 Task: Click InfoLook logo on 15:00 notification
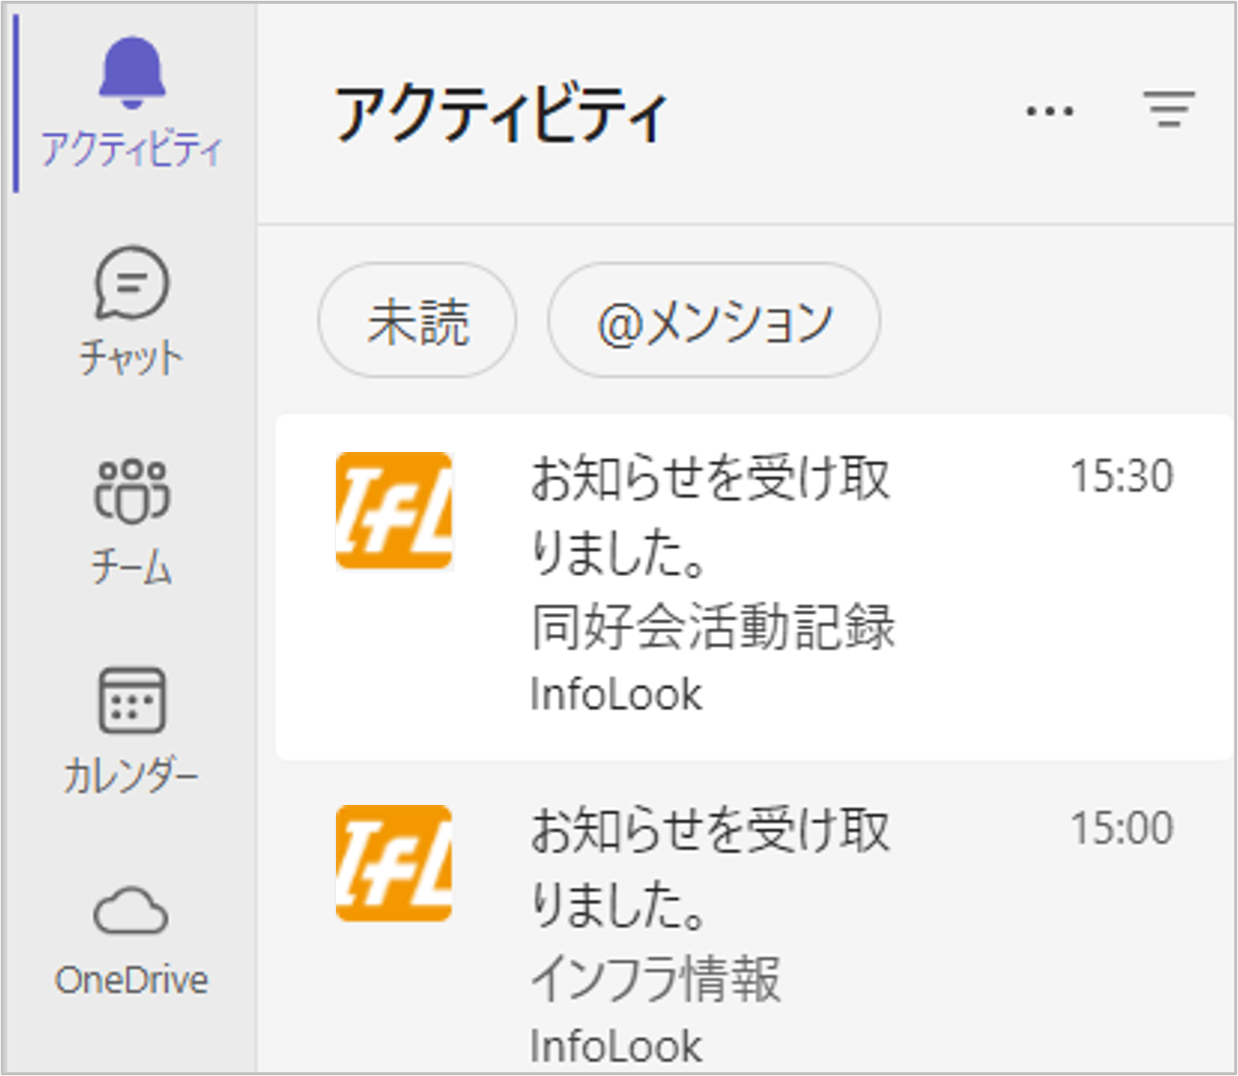click(394, 863)
